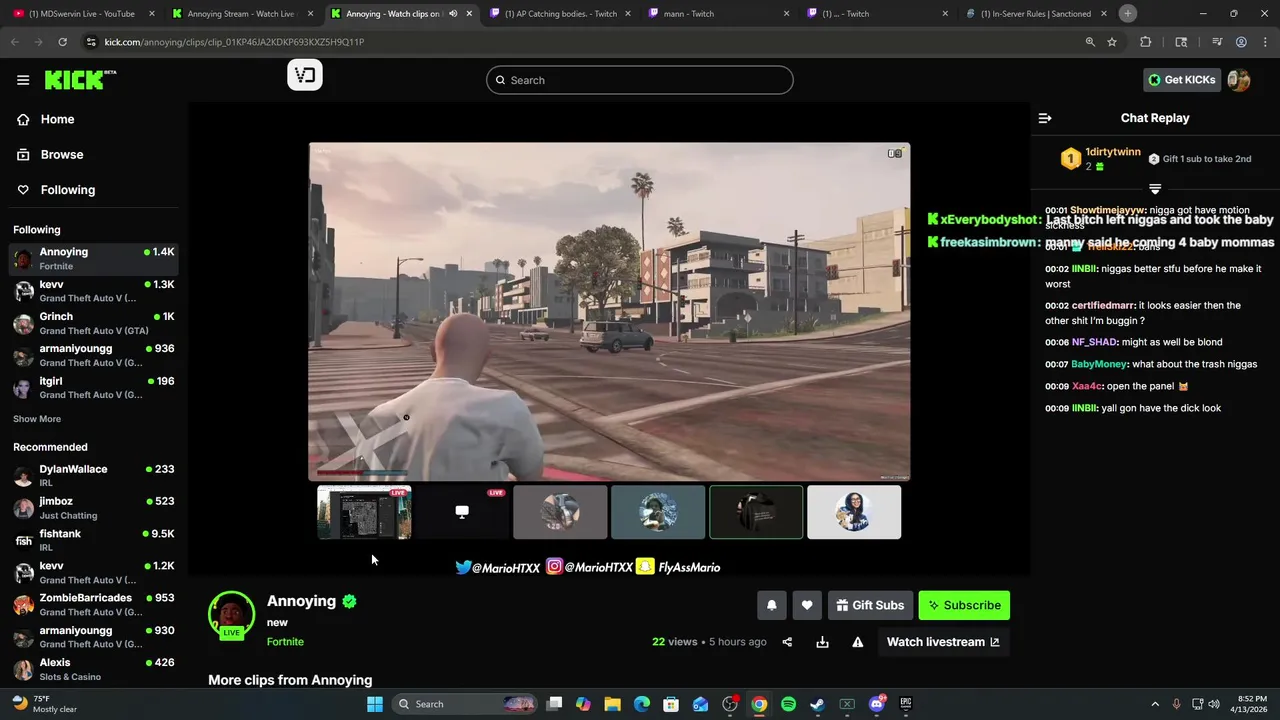The image size is (1280, 720).
Task: Open itgirl channel in sidebar
Action: pos(94,387)
